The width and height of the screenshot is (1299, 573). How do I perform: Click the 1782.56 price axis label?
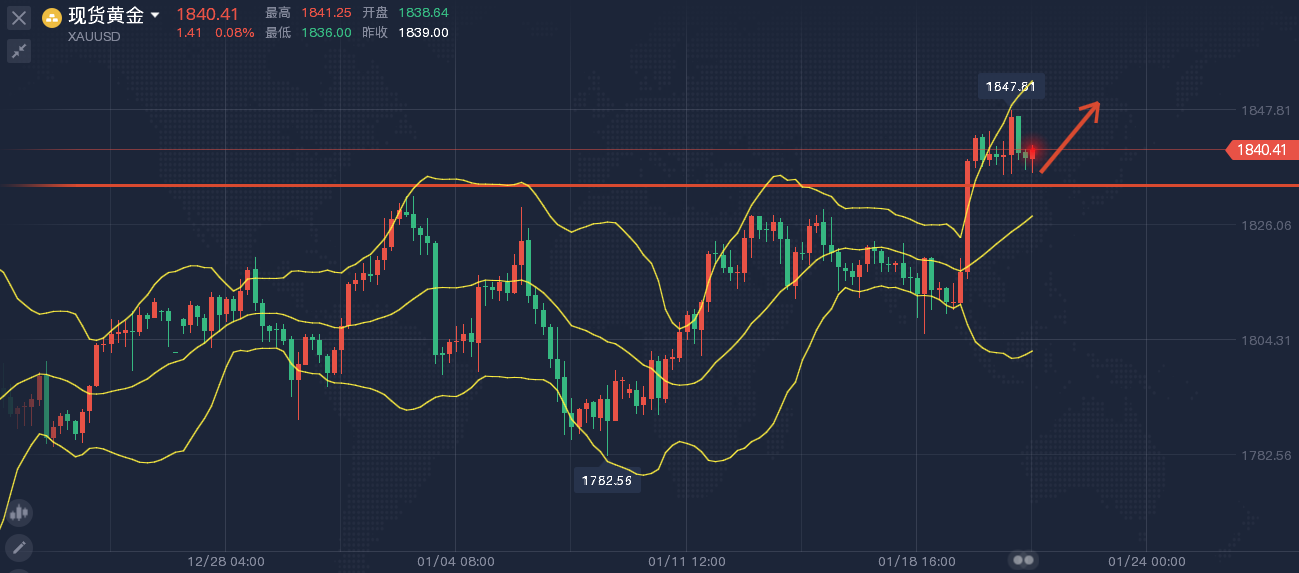pos(1264,455)
